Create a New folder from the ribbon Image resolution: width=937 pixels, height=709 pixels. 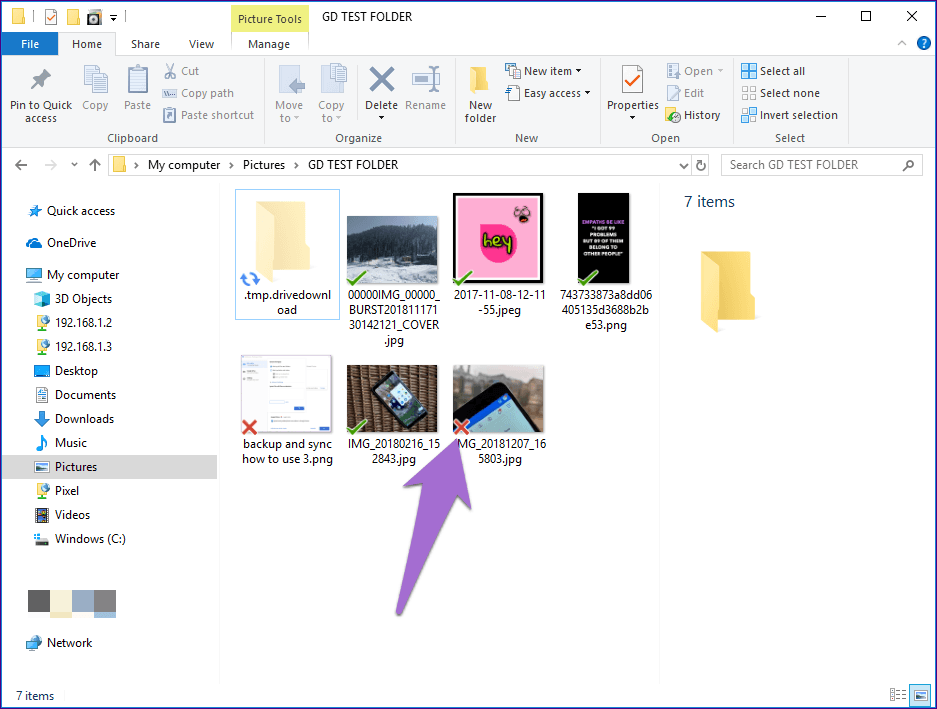click(x=480, y=94)
